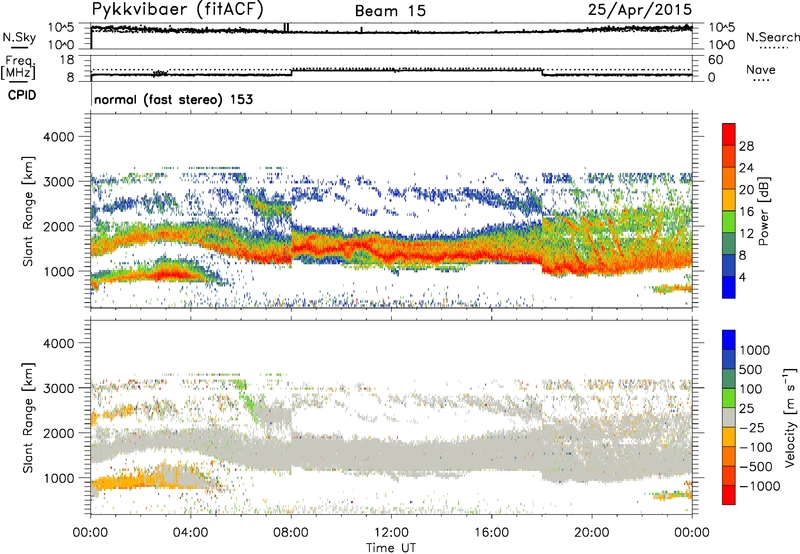
Task: Click the "-1000" velocity colorbar value
Action: click(x=759, y=486)
